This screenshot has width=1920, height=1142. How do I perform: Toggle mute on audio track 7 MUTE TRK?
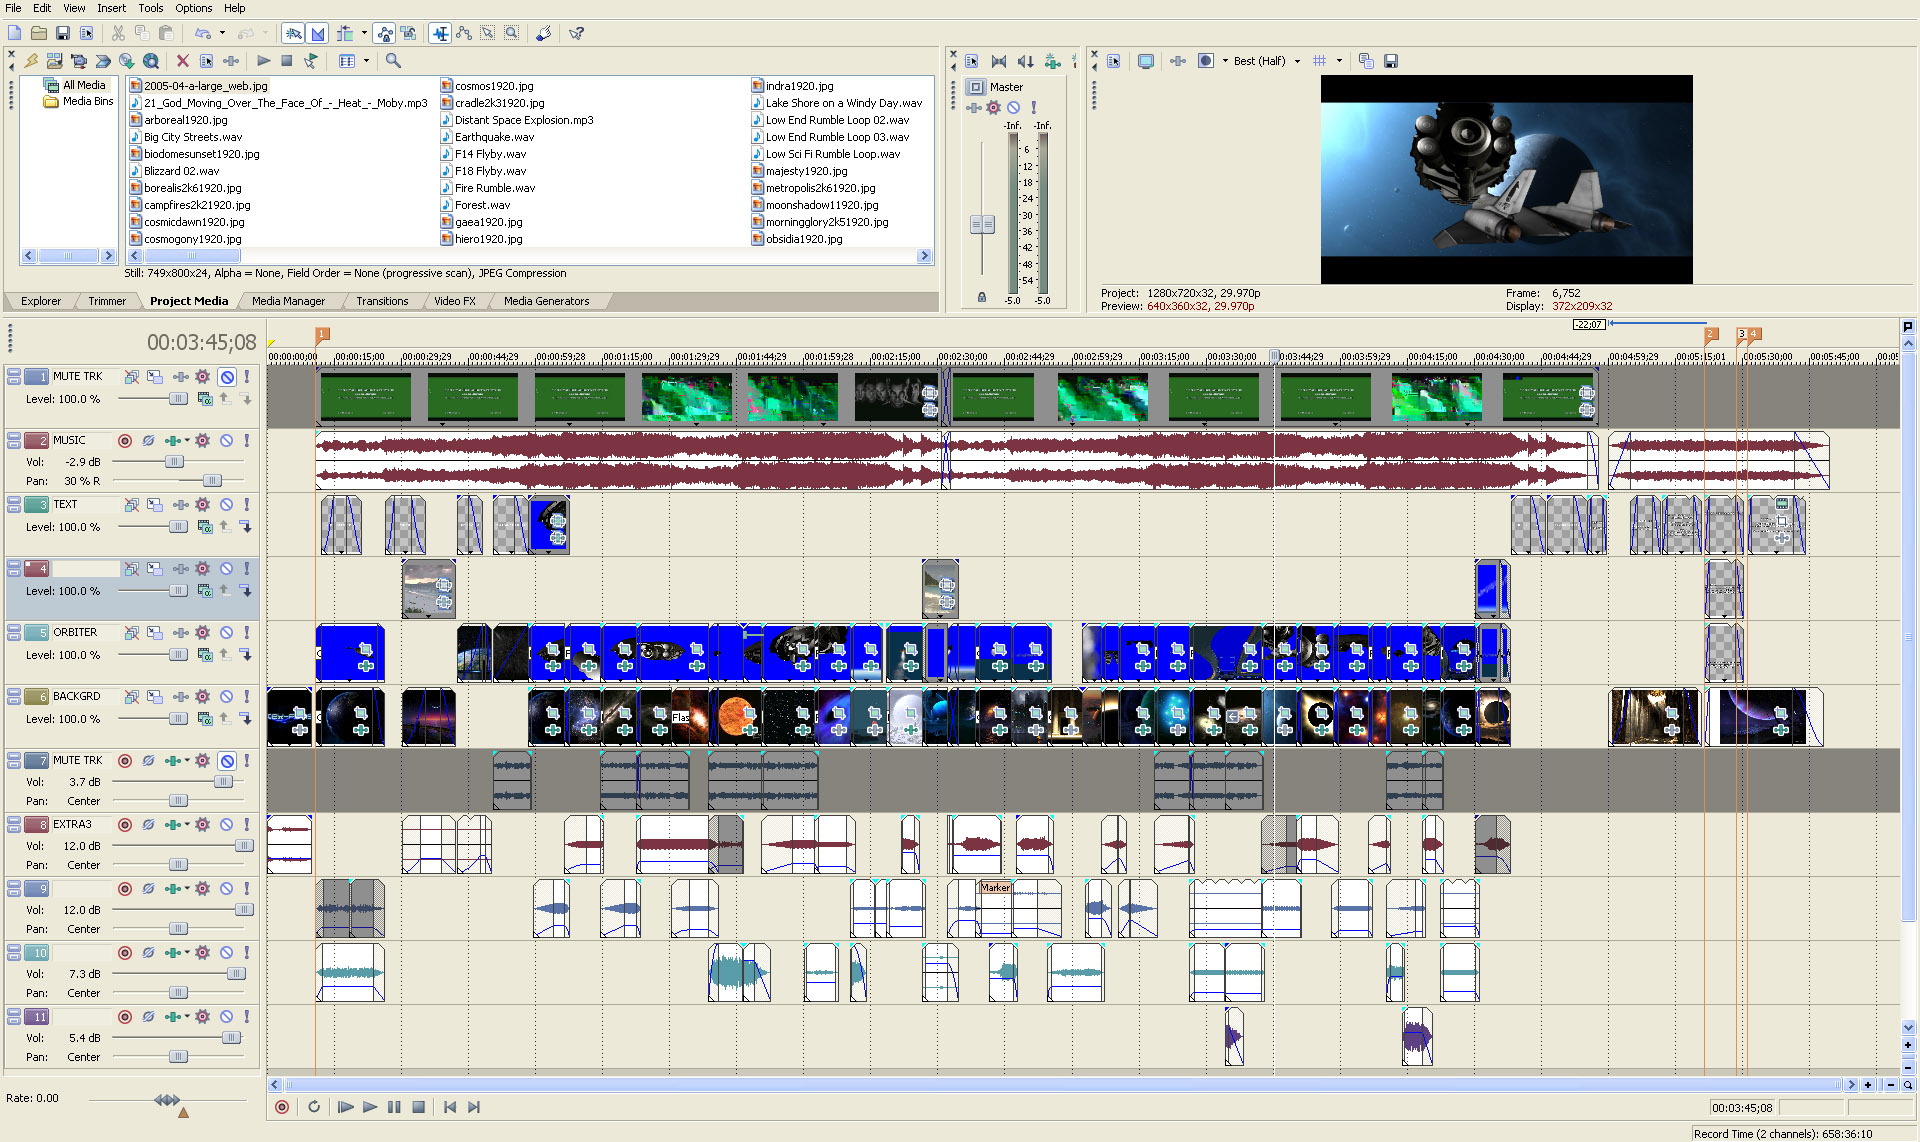[x=227, y=761]
